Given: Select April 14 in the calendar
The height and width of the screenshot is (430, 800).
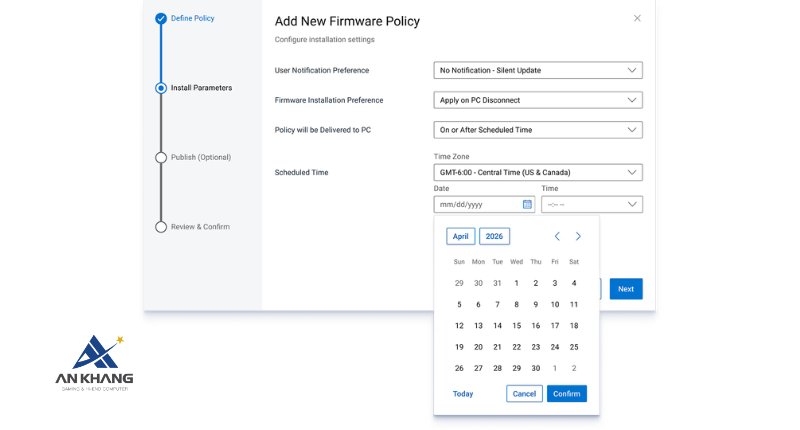Looking at the screenshot, I should 497,325.
